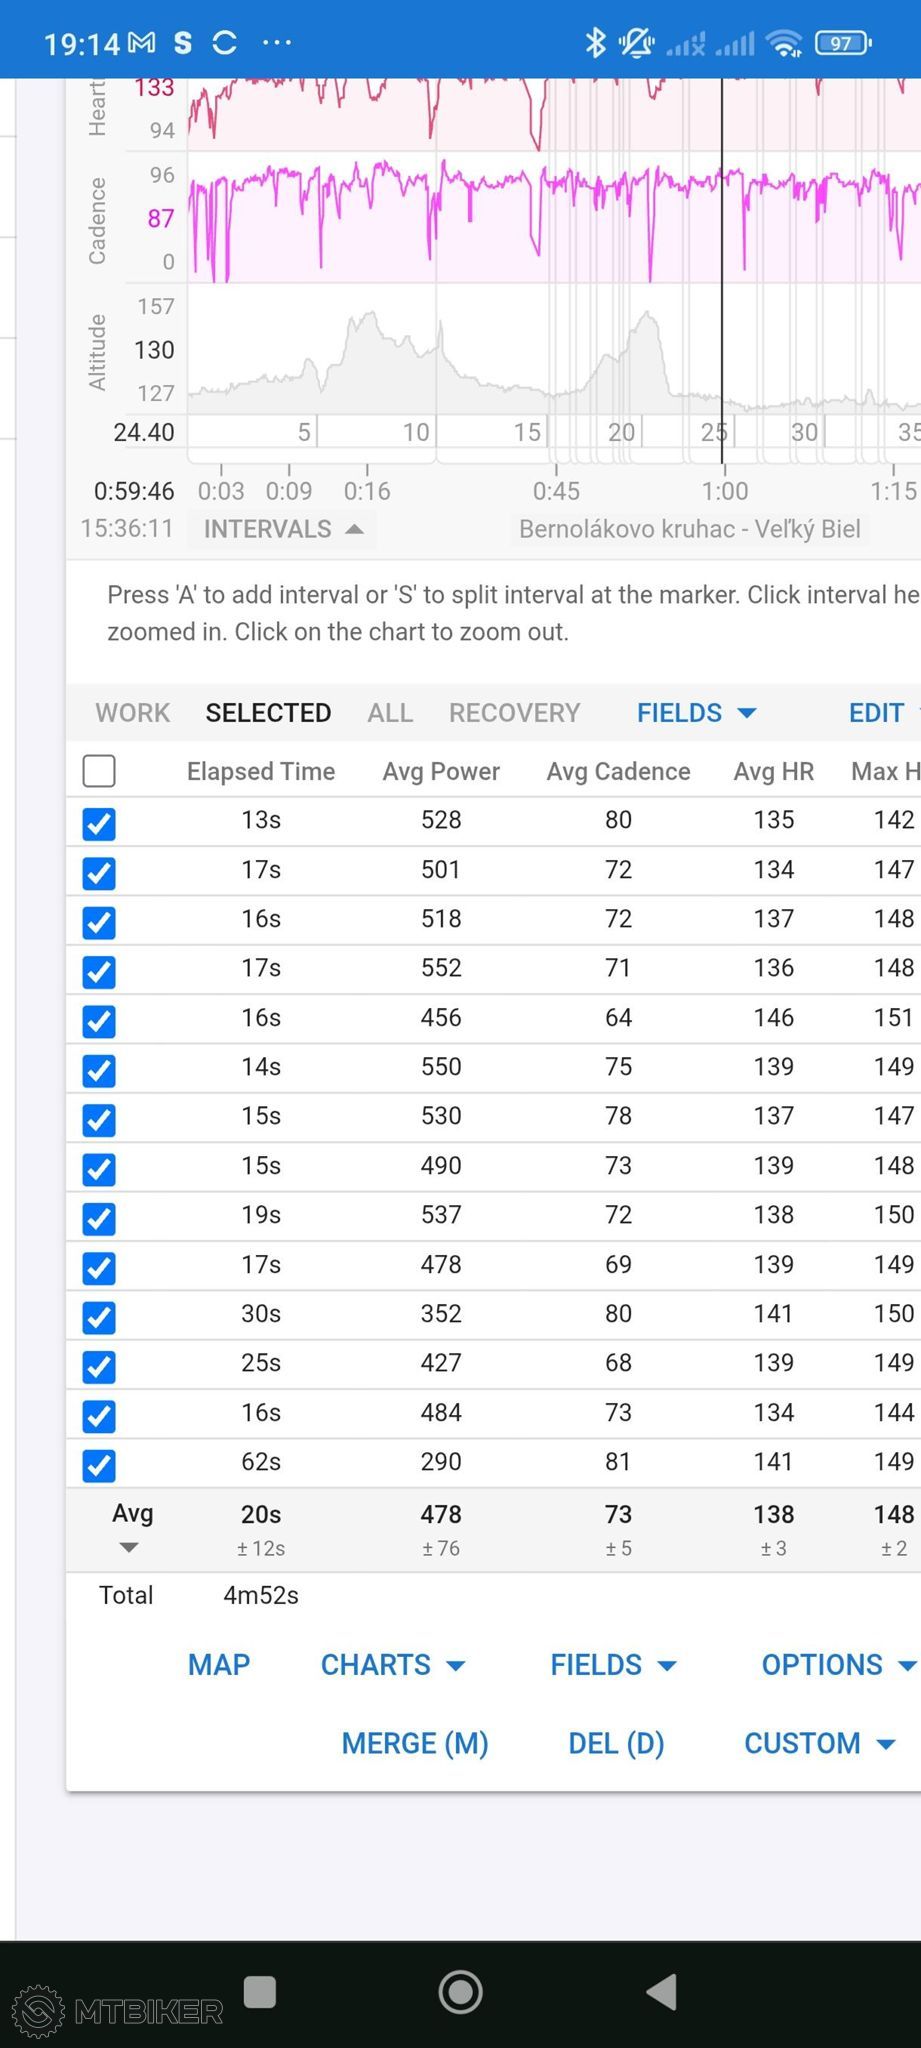The width and height of the screenshot is (921, 2048).
Task: Tap the Android back navigation icon
Action: (663, 1991)
